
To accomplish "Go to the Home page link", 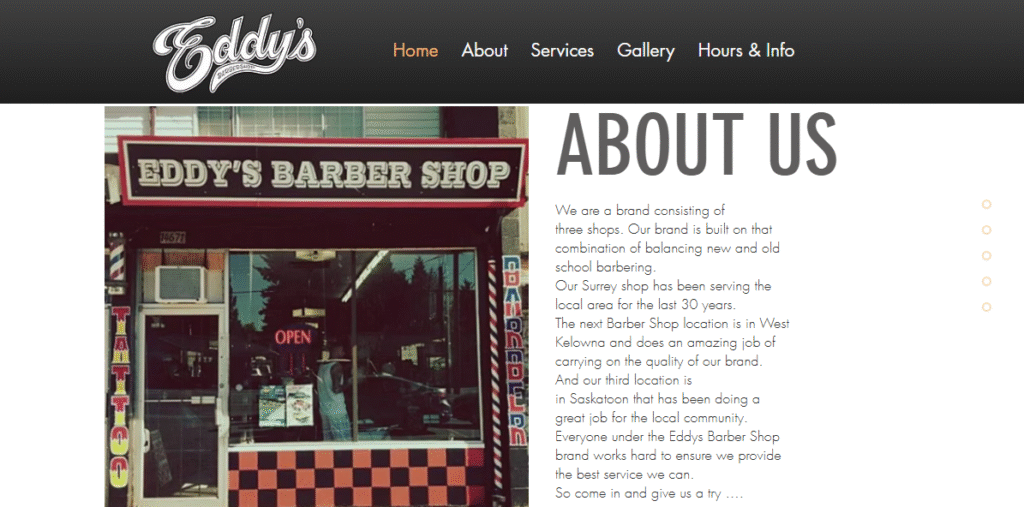I will click(415, 50).
